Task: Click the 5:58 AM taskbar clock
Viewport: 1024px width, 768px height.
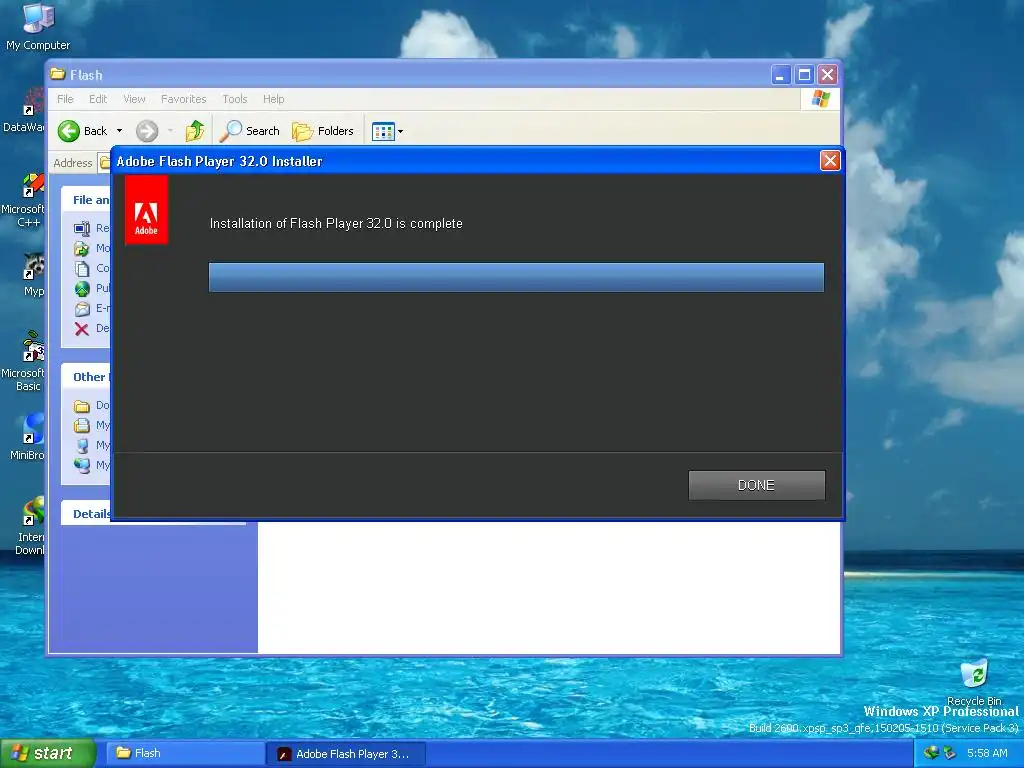Action: pyautogui.click(x=987, y=753)
